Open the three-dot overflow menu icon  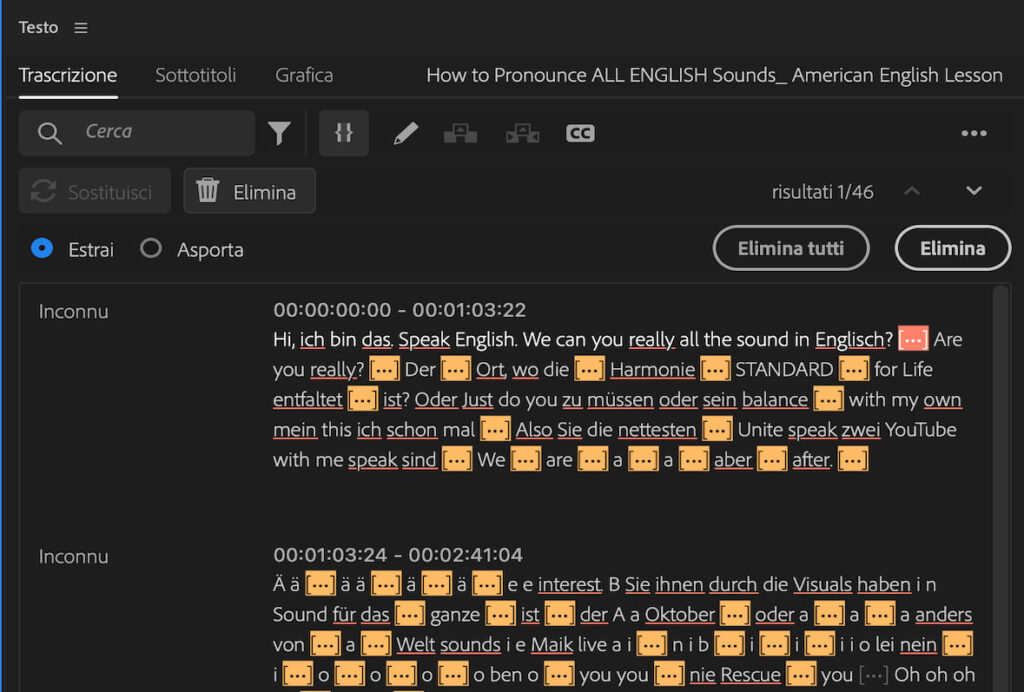[x=974, y=132]
